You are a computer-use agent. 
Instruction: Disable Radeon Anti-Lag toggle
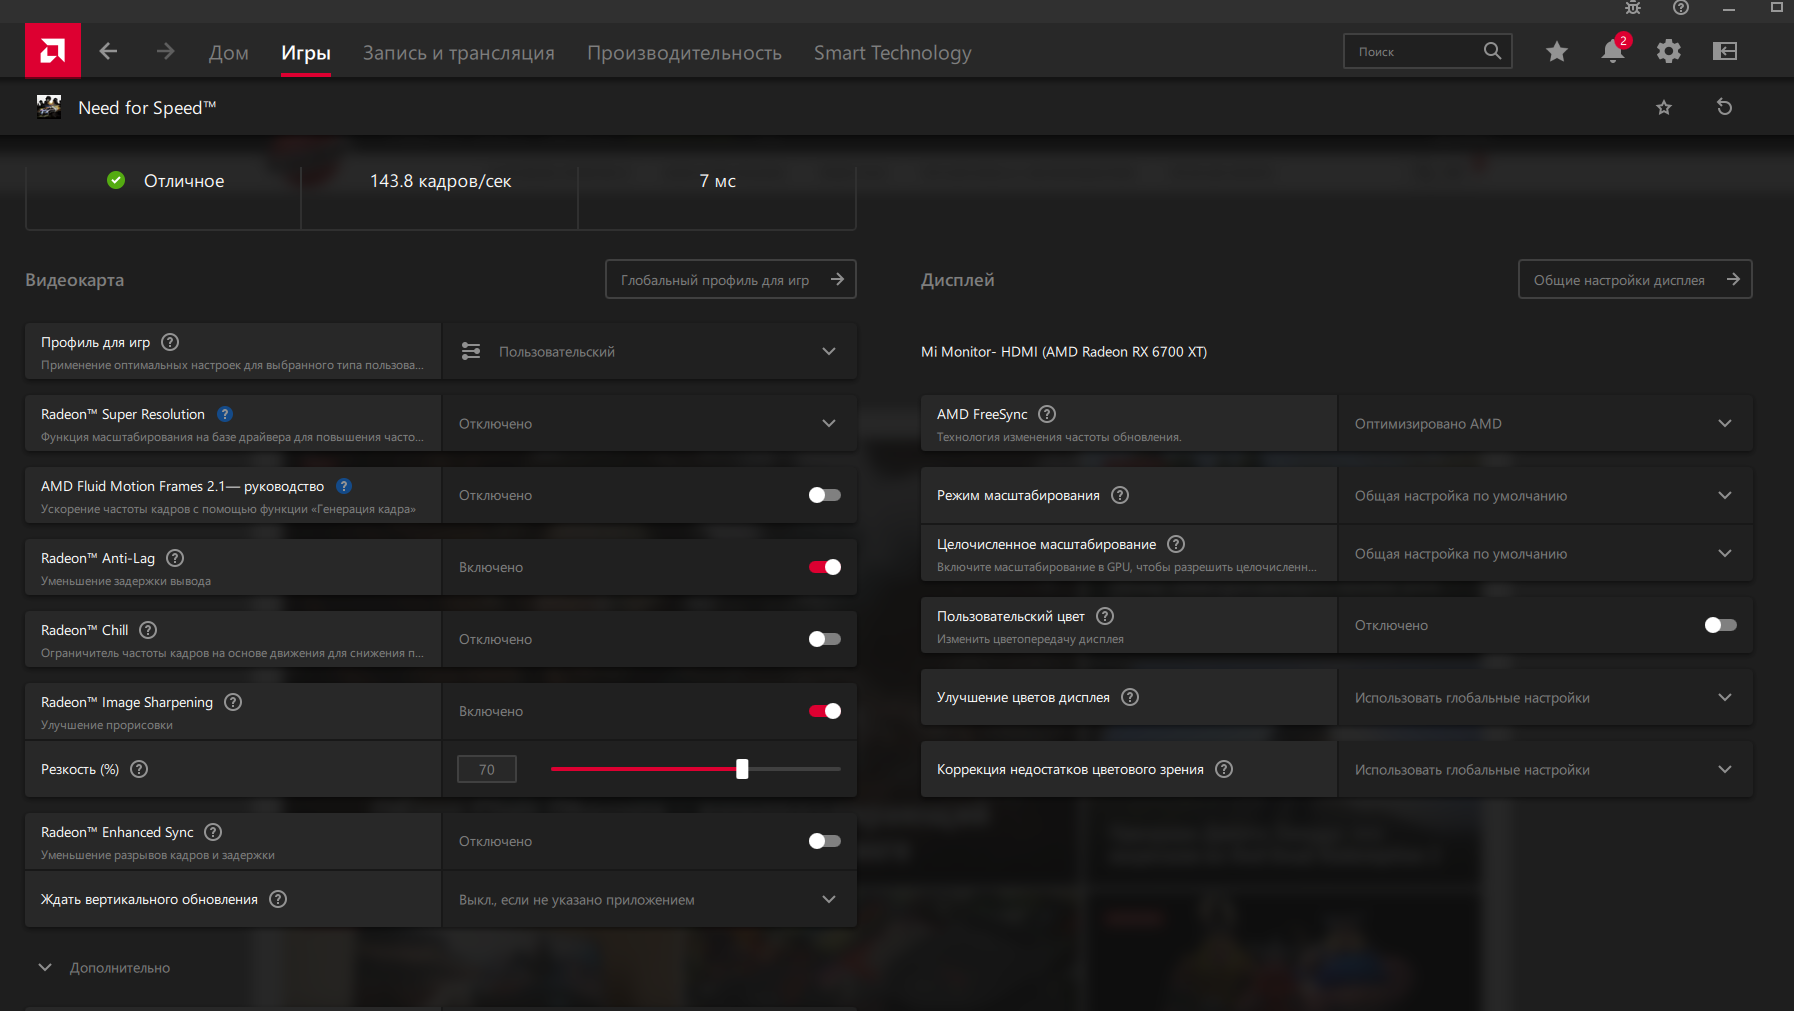[824, 567]
